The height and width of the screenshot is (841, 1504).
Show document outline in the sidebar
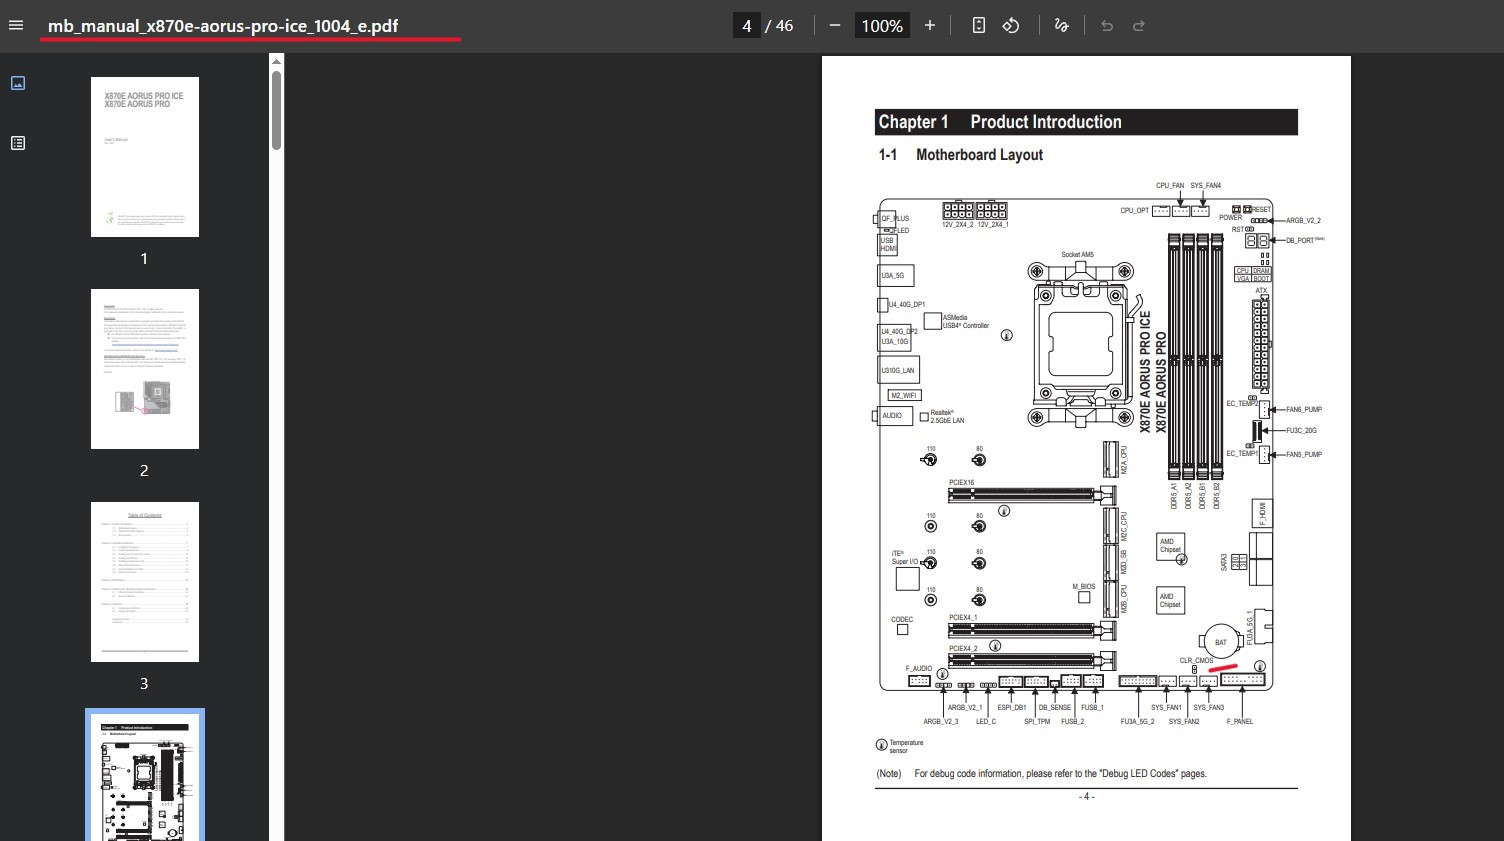18,143
